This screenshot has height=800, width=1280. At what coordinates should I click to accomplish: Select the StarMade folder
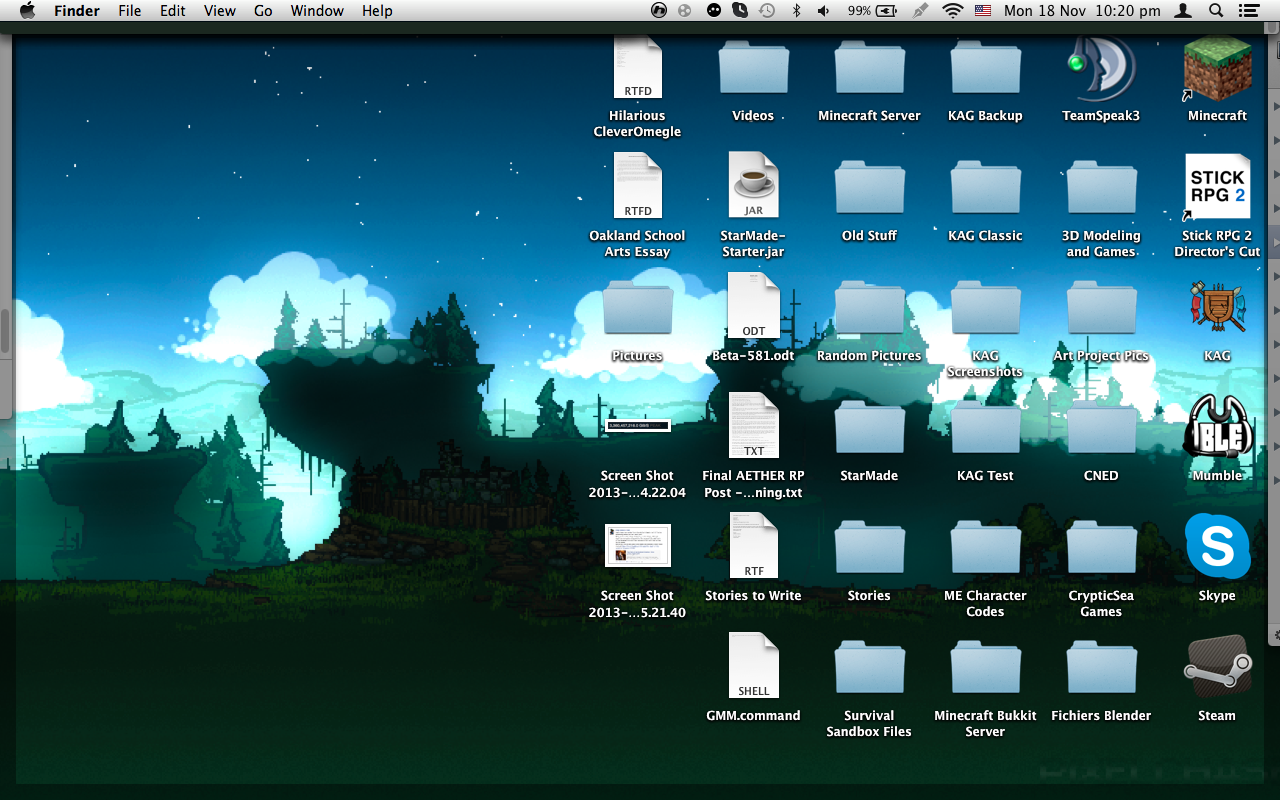(869, 428)
